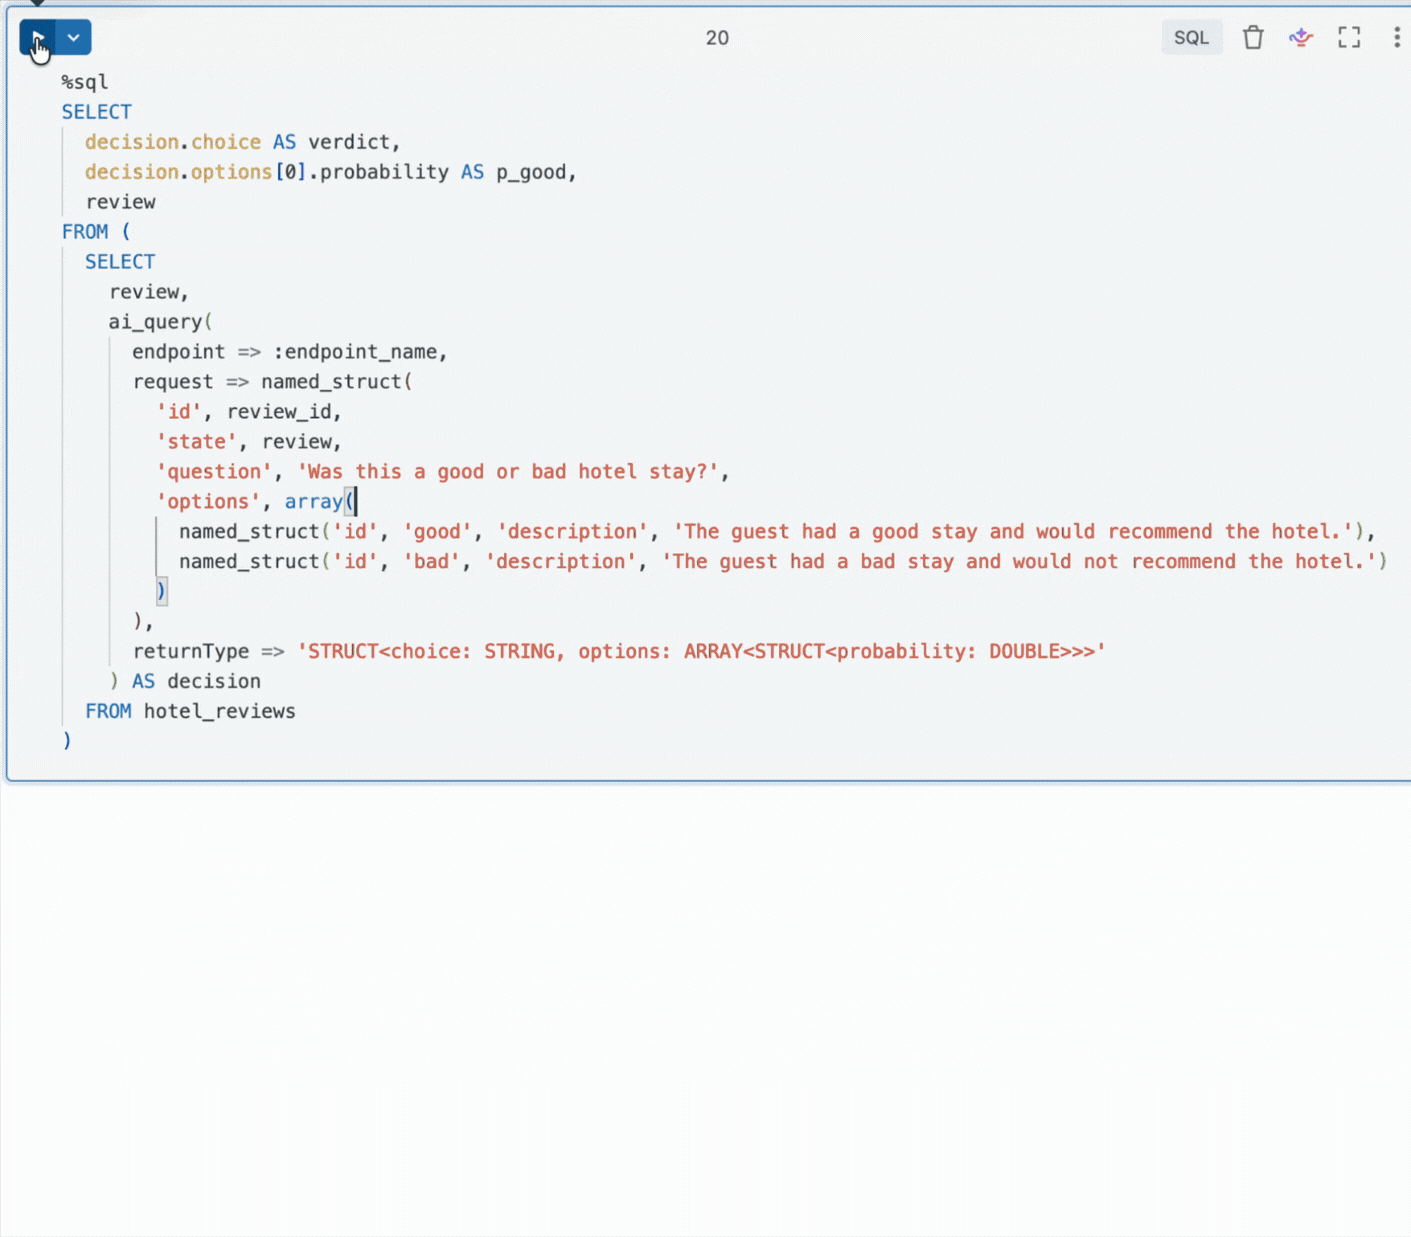Click the ':endpoint_name' parameter text
Viewport: 1411px width, 1237px height.
pyautogui.click(x=355, y=352)
